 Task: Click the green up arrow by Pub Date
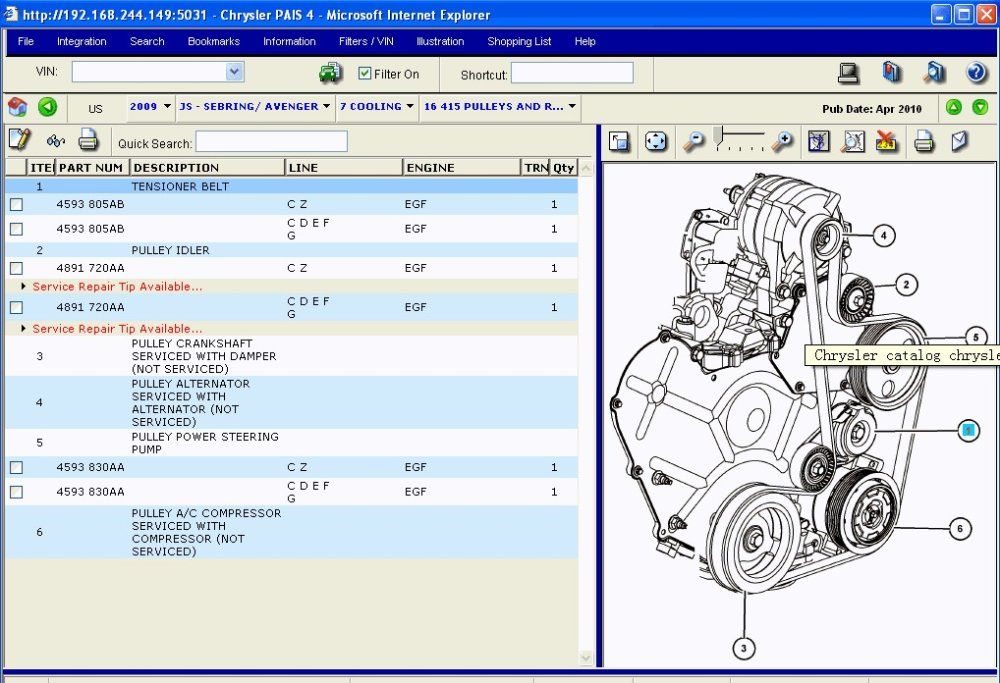click(x=953, y=107)
